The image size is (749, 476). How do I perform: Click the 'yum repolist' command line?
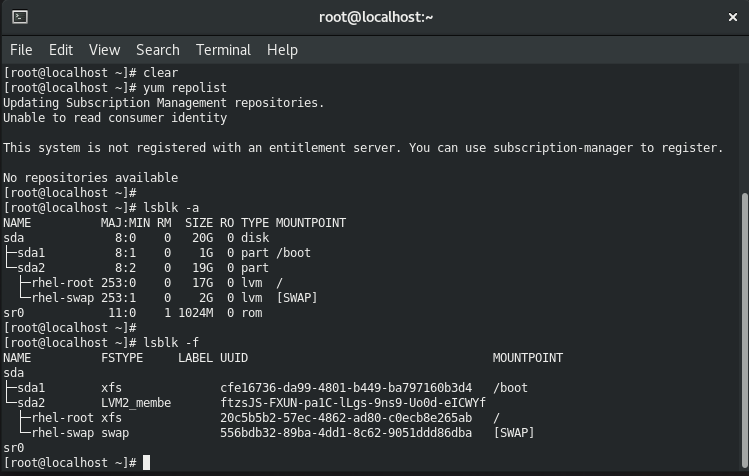pos(115,88)
